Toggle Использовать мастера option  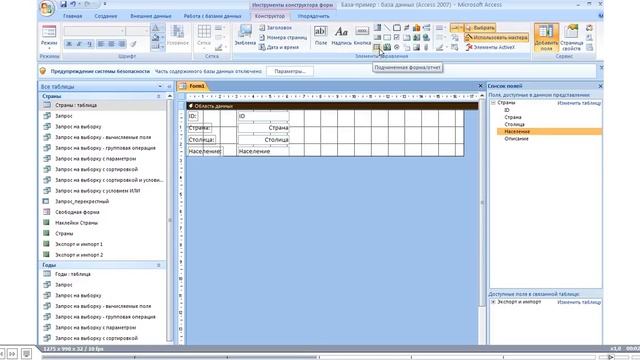coord(496,38)
